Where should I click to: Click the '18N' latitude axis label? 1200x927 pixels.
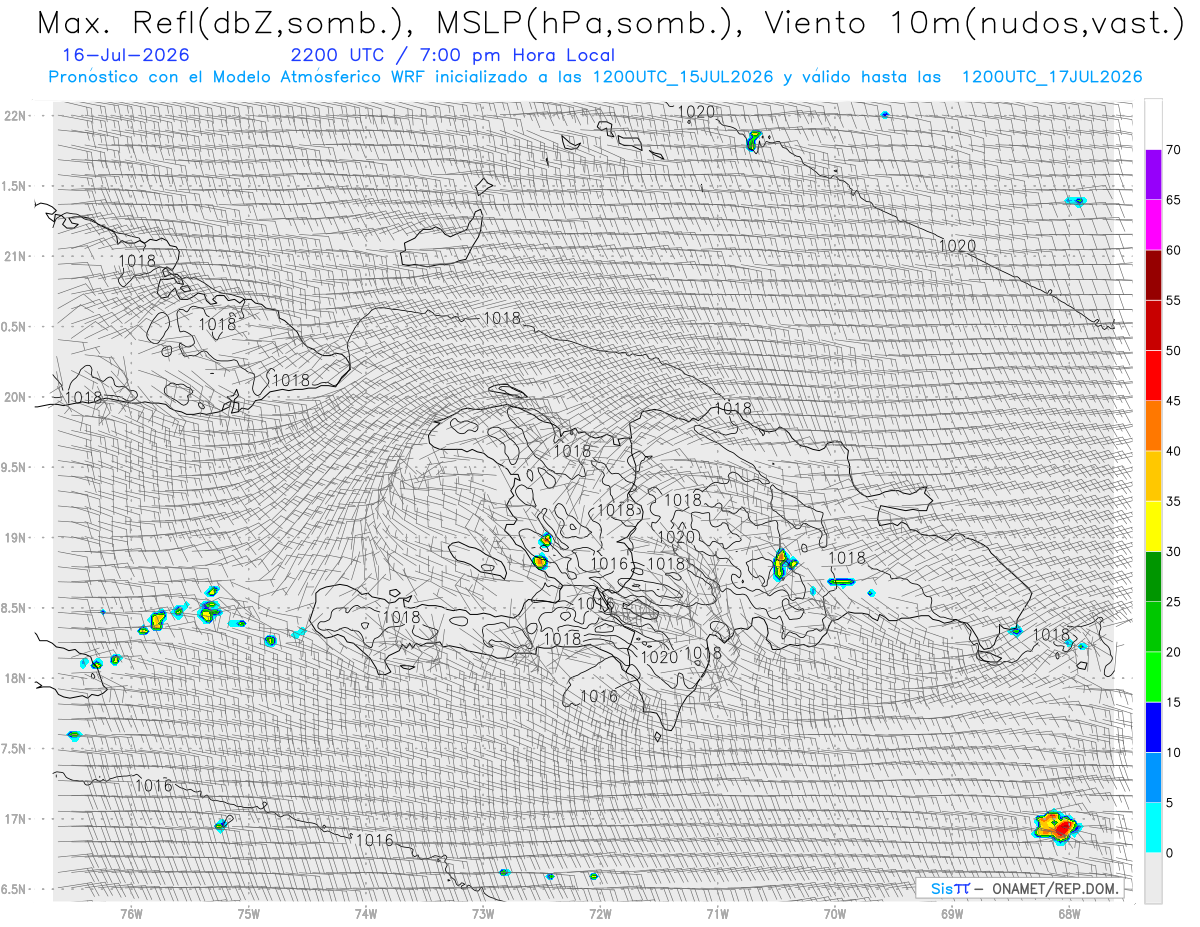17,678
